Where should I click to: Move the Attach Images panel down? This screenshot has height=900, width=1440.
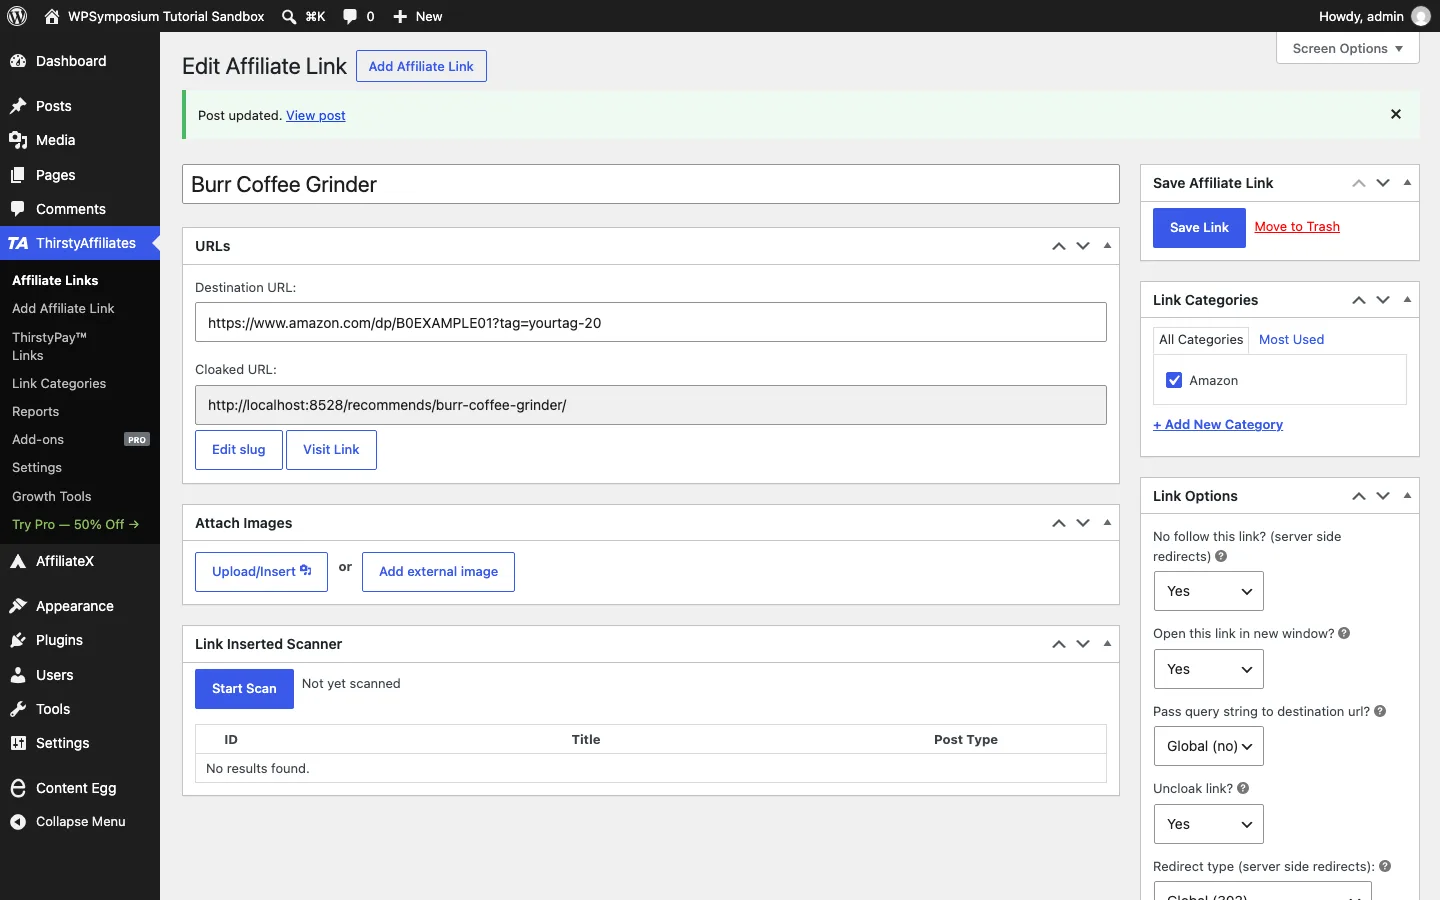pos(1083,523)
